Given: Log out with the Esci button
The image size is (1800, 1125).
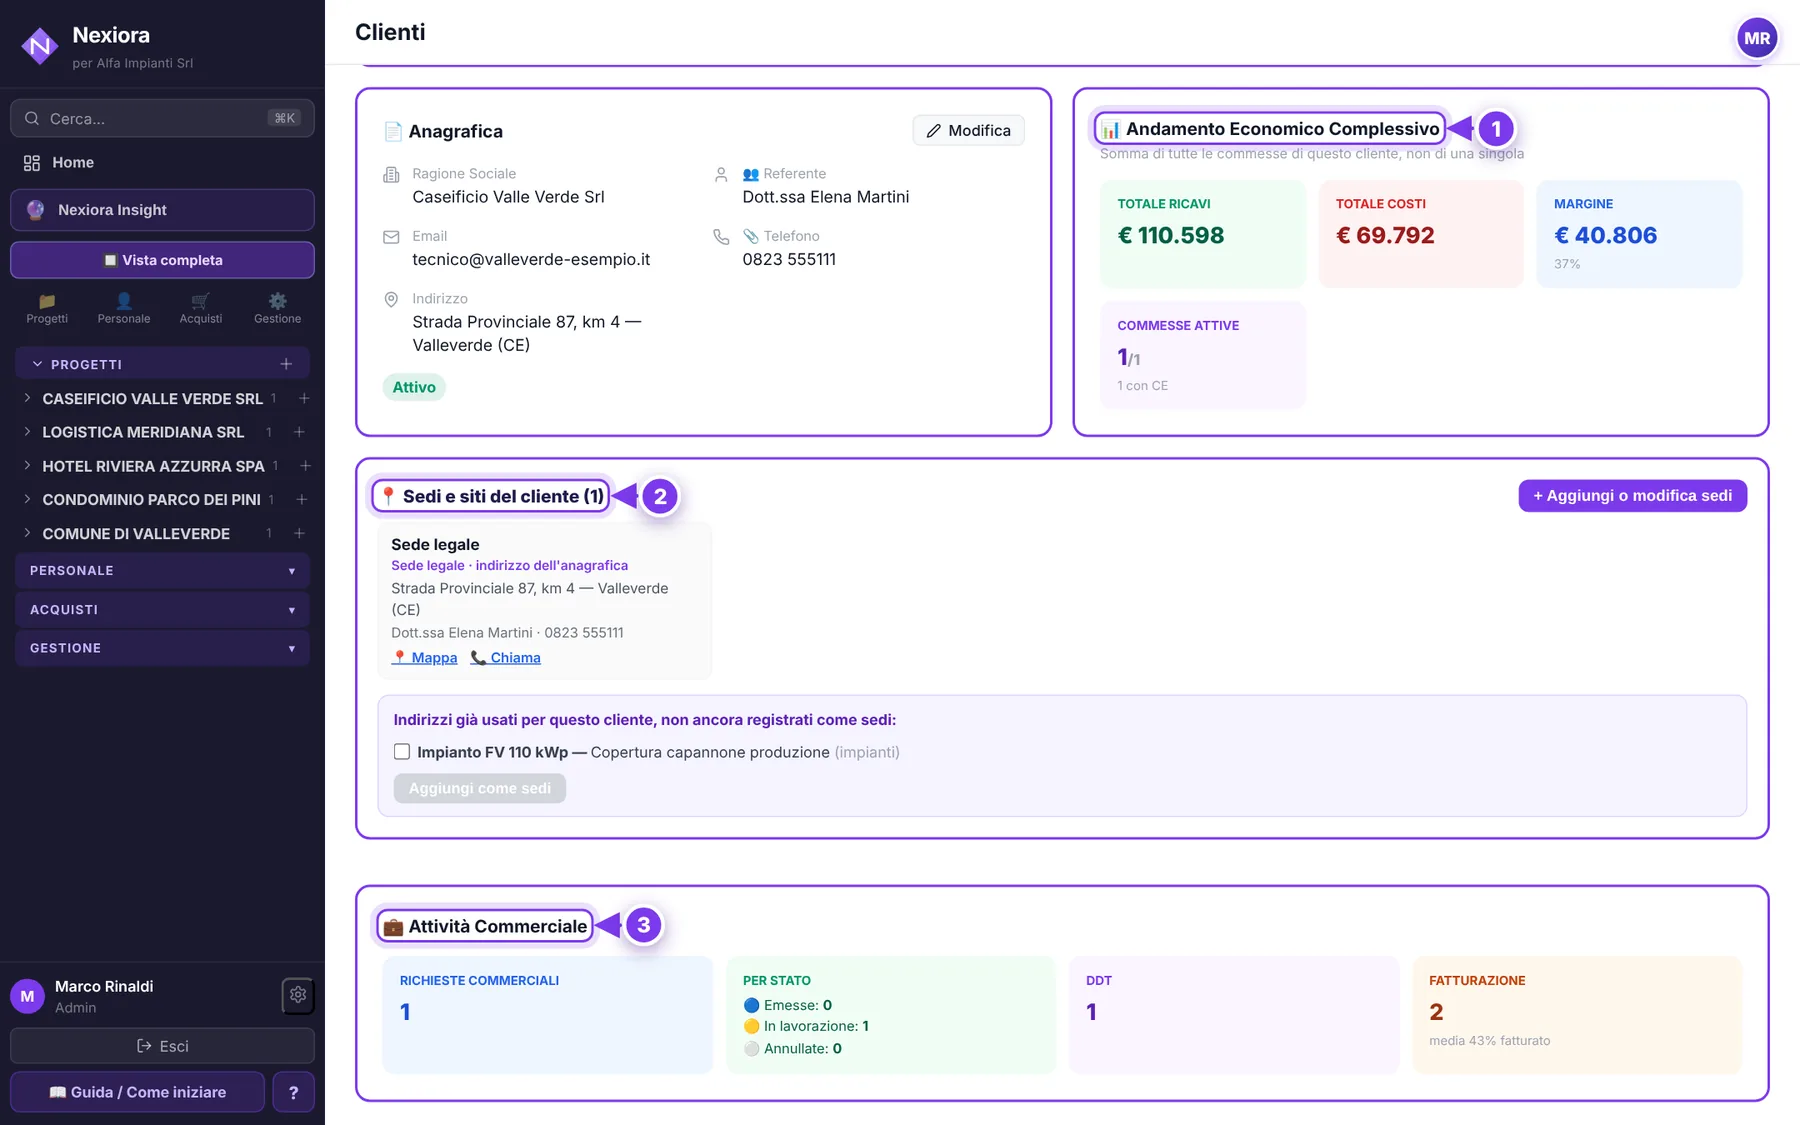Looking at the screenshot, I should pos(162,1046).
